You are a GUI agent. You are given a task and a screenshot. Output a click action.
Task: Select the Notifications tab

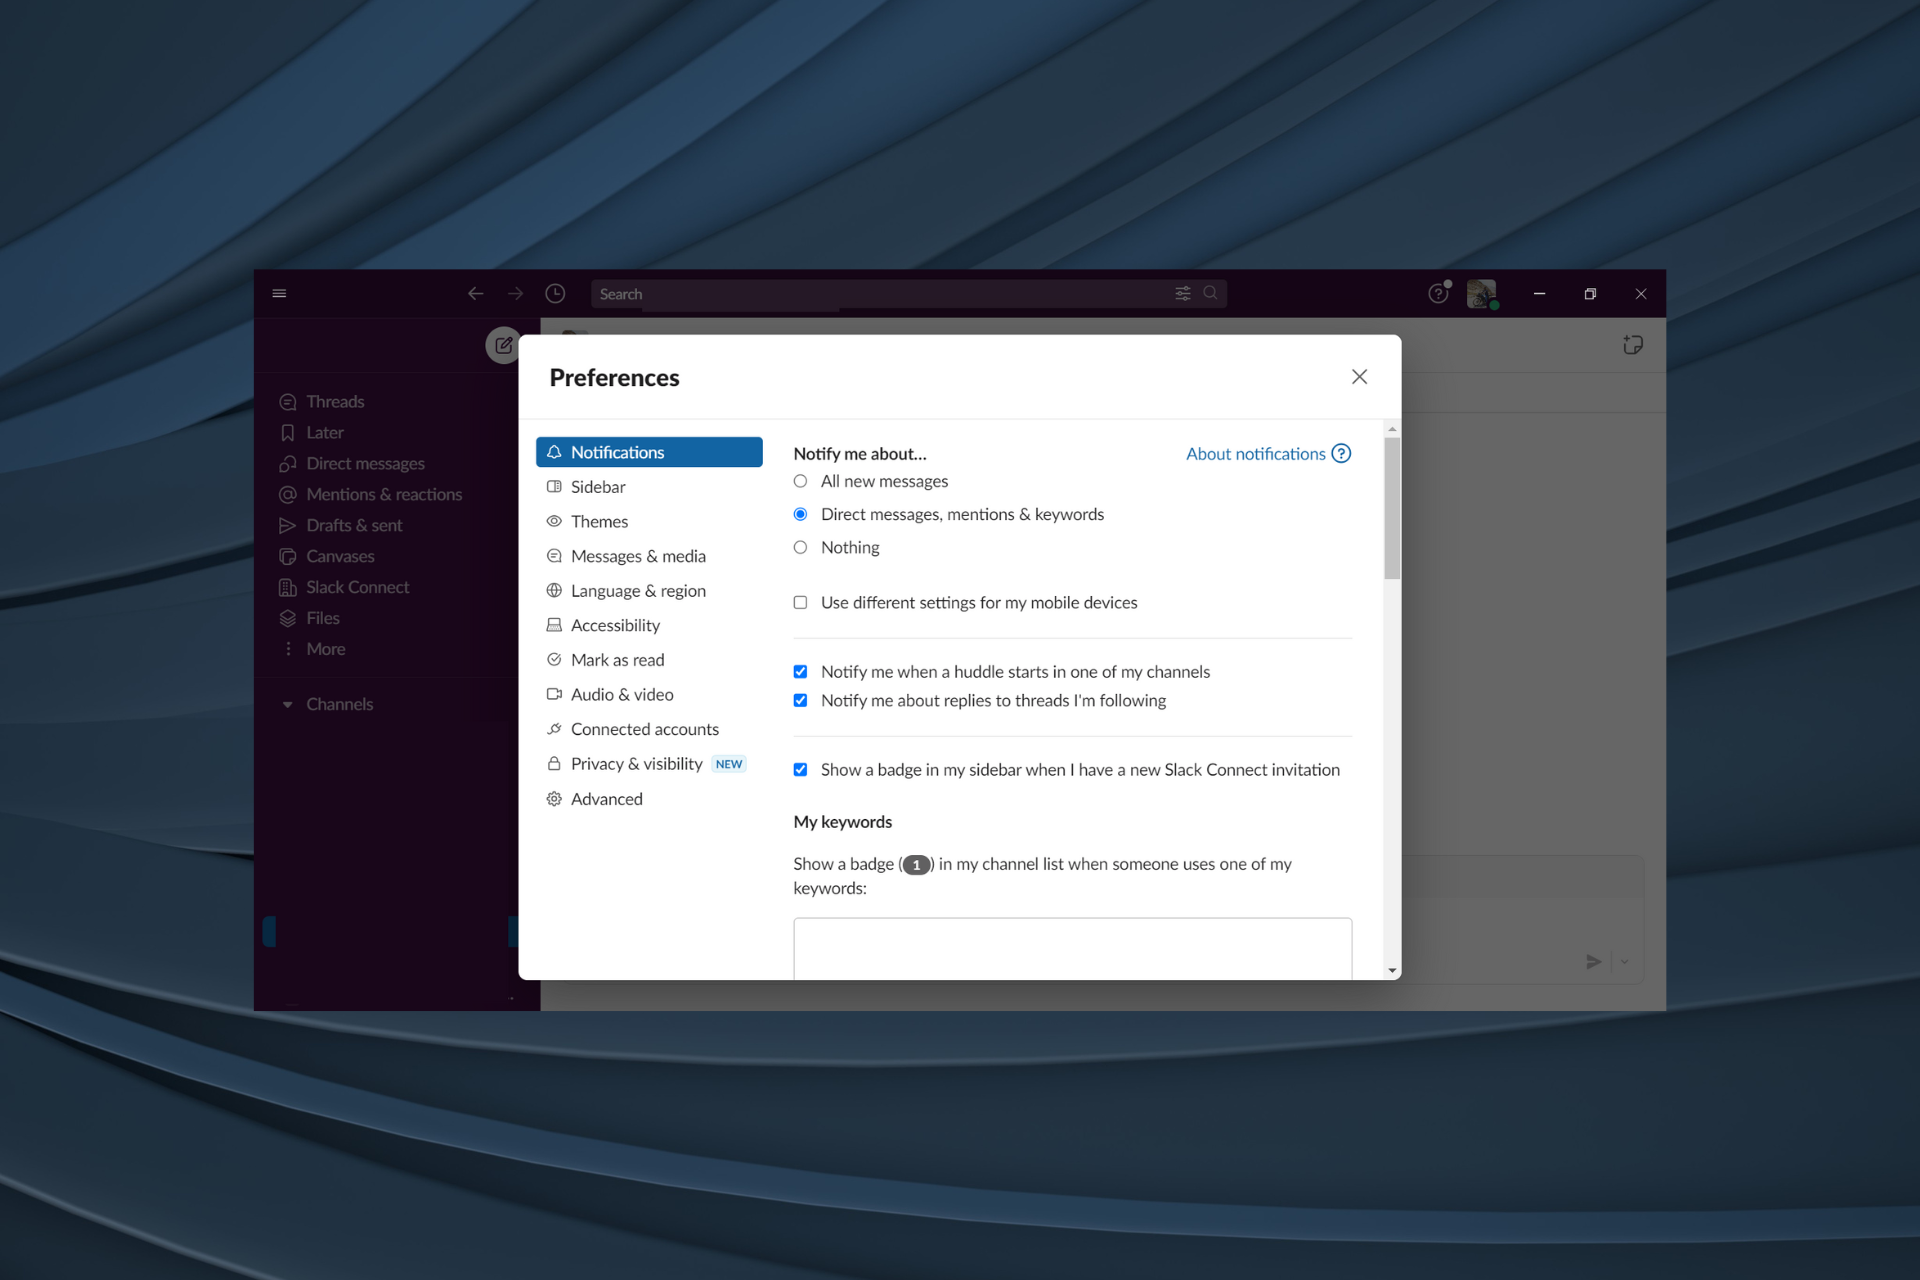click(x=649, y=452)
